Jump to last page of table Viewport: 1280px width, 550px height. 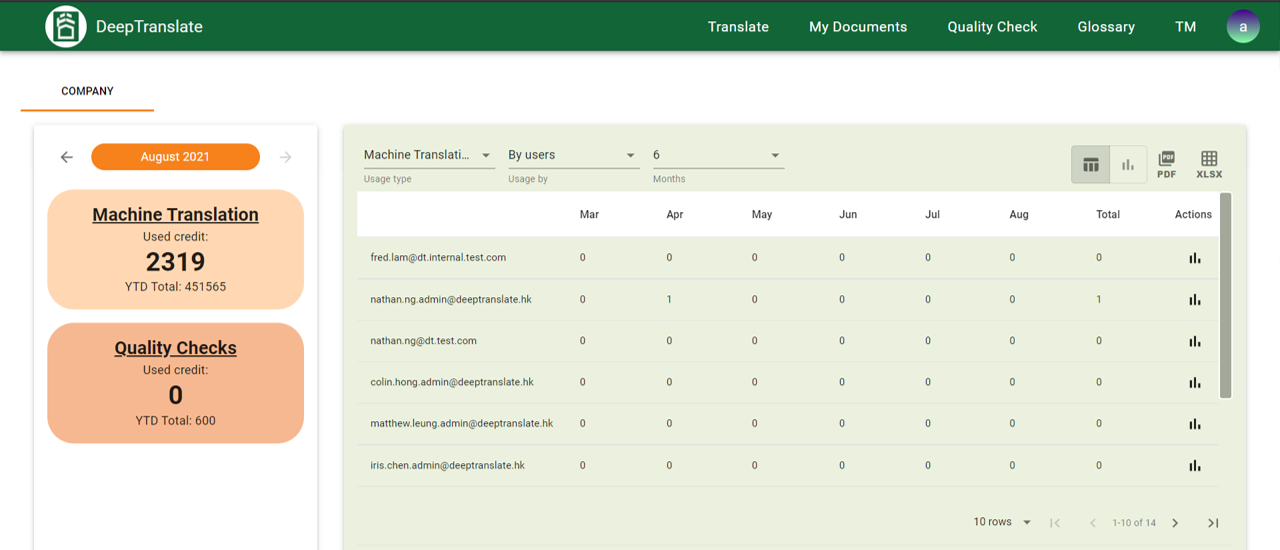tap(1213, 523)
